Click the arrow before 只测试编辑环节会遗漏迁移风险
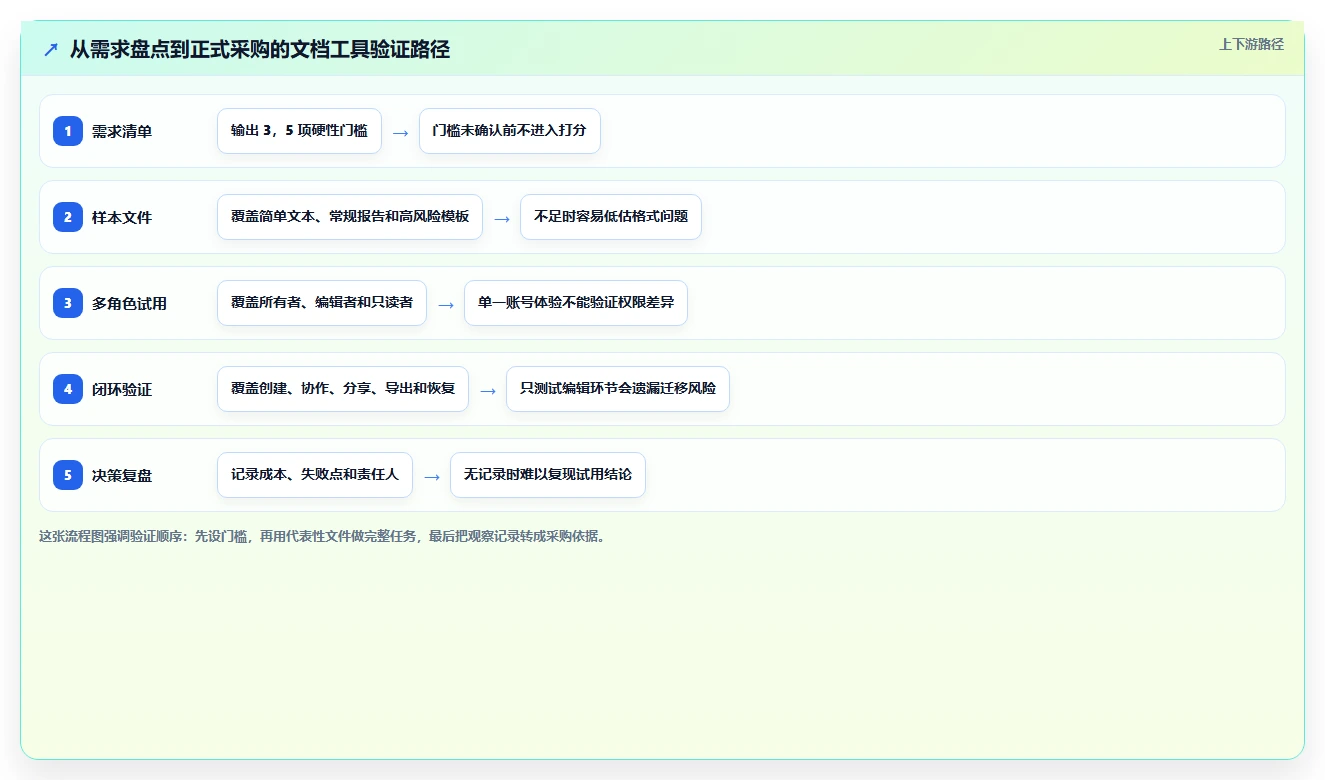Image resolution: width=1325 pixels, height=780 pixels. (x=487, y=390)
